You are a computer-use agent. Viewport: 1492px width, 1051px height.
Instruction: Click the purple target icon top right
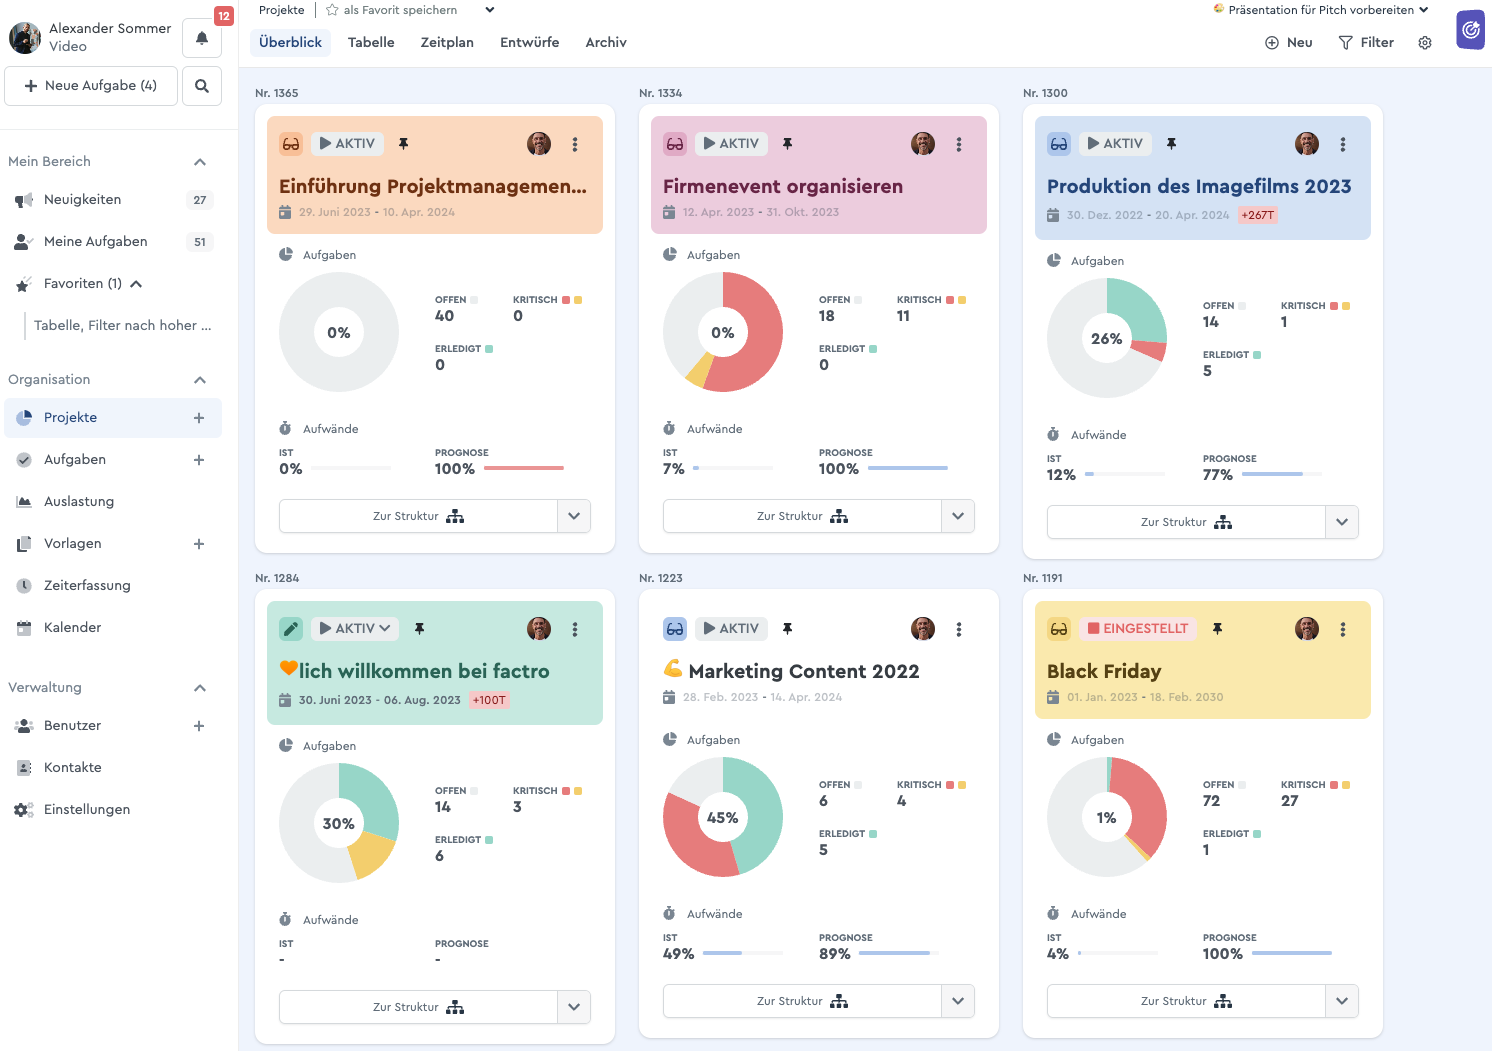[x=1470, y=30]
